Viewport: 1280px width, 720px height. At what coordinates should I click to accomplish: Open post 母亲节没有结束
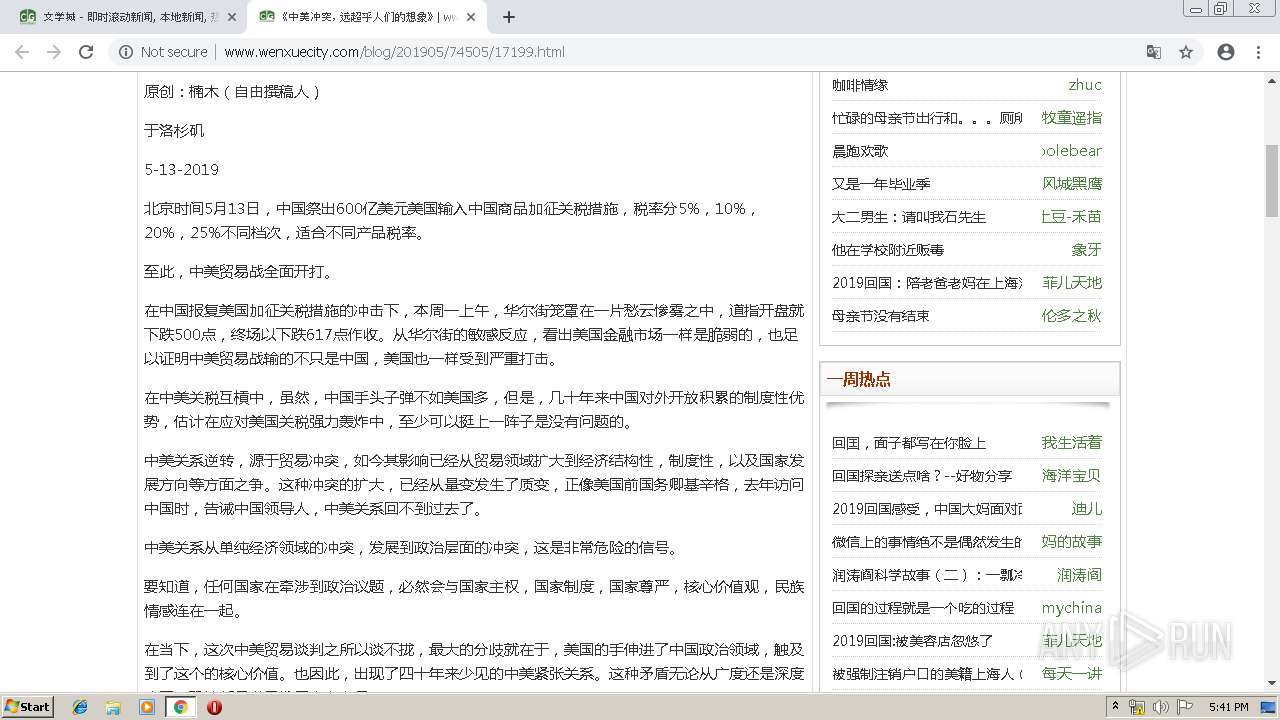[881, 316]
